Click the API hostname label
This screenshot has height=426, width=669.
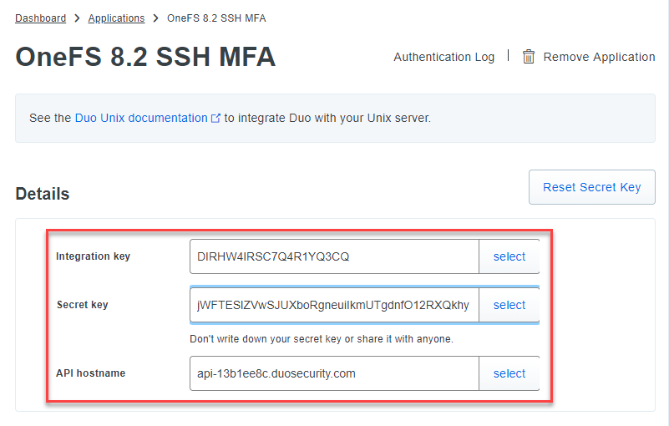point(88,373)
